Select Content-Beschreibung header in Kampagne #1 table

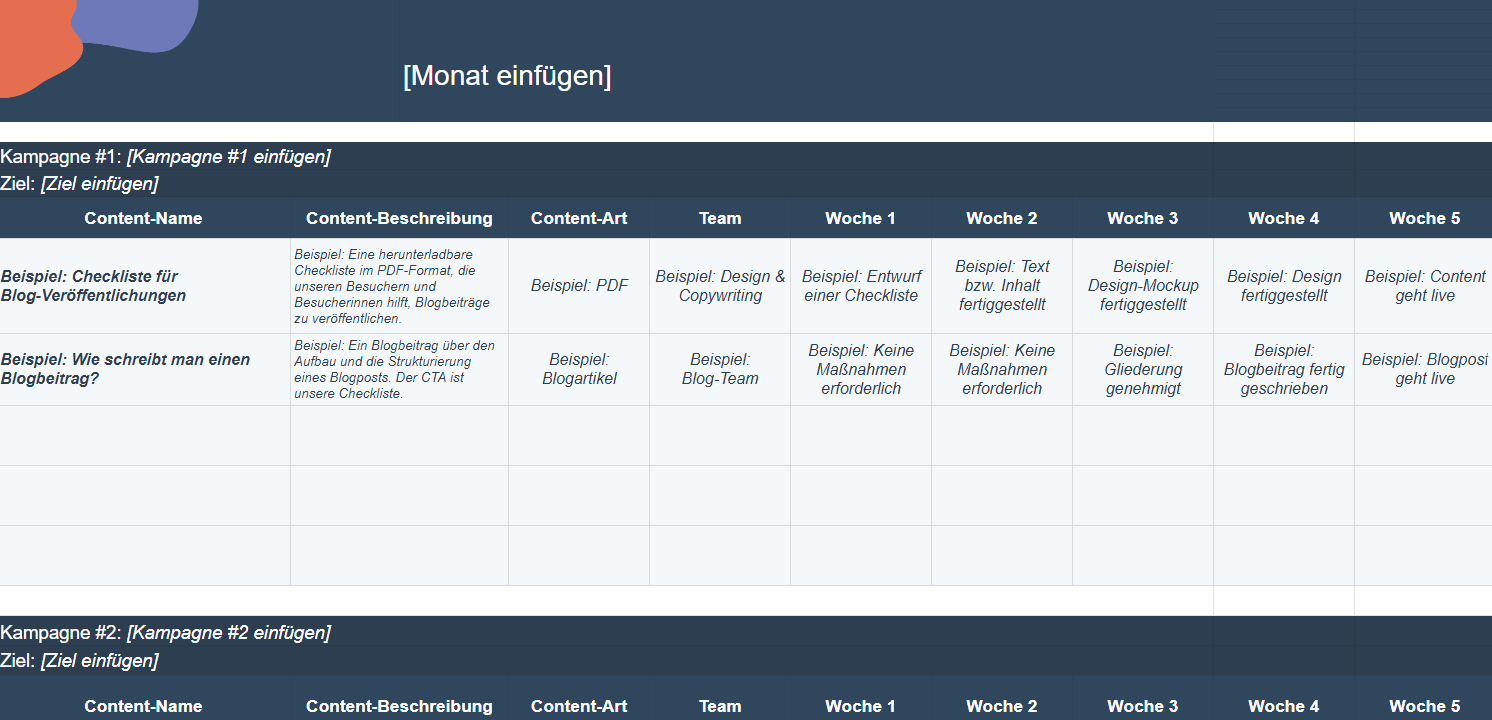click(399, 218)
